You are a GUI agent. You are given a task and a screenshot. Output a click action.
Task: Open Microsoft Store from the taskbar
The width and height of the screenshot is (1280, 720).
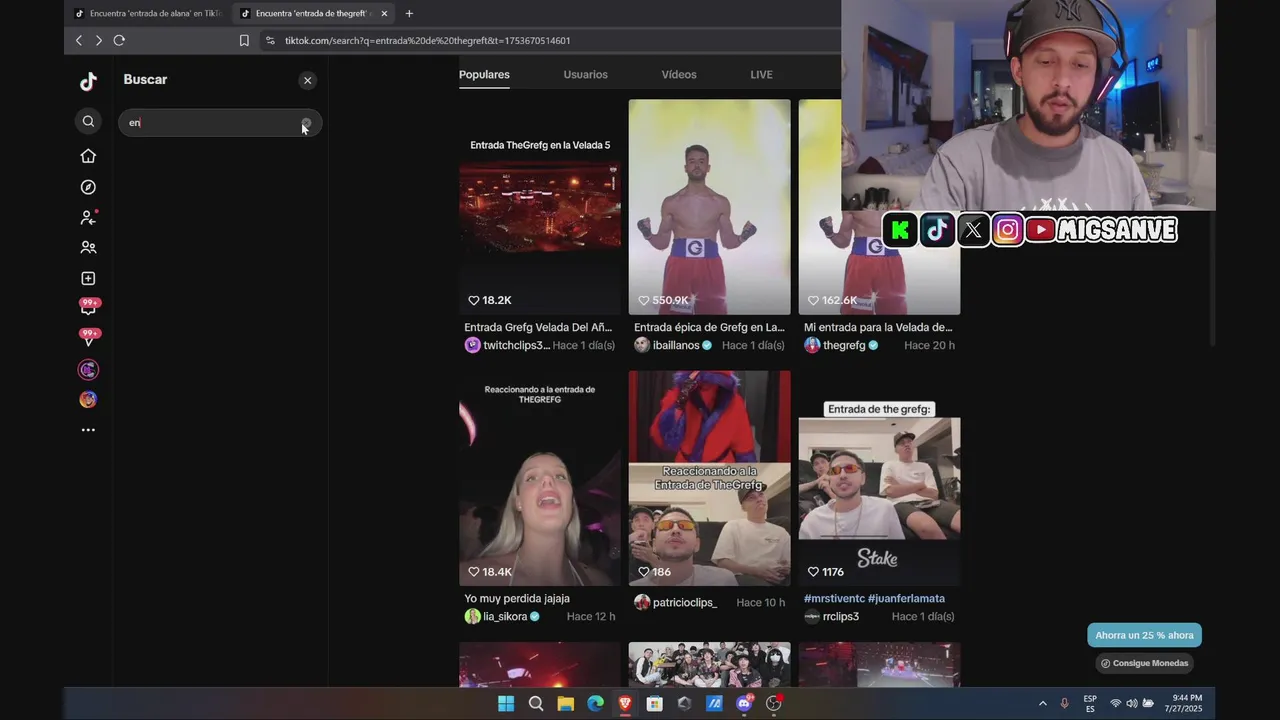point(654,703)
